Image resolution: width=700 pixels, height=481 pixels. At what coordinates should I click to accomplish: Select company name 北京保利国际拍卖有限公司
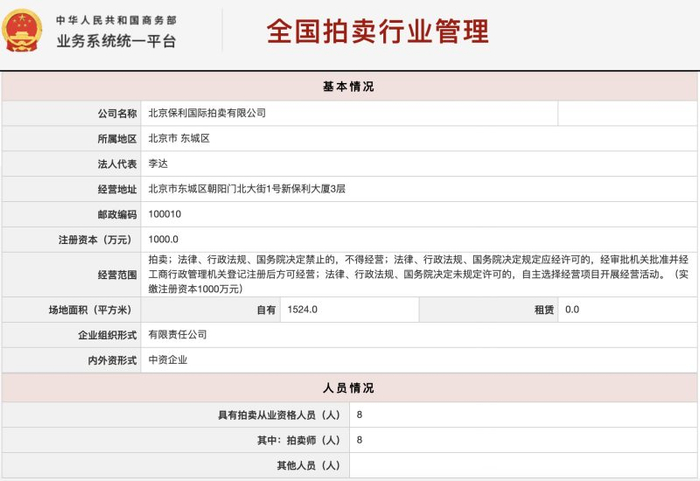[x=207, y=113]
